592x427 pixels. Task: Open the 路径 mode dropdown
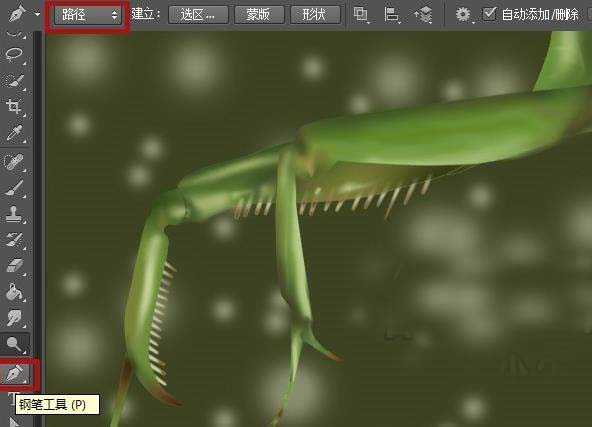(88, 15)
